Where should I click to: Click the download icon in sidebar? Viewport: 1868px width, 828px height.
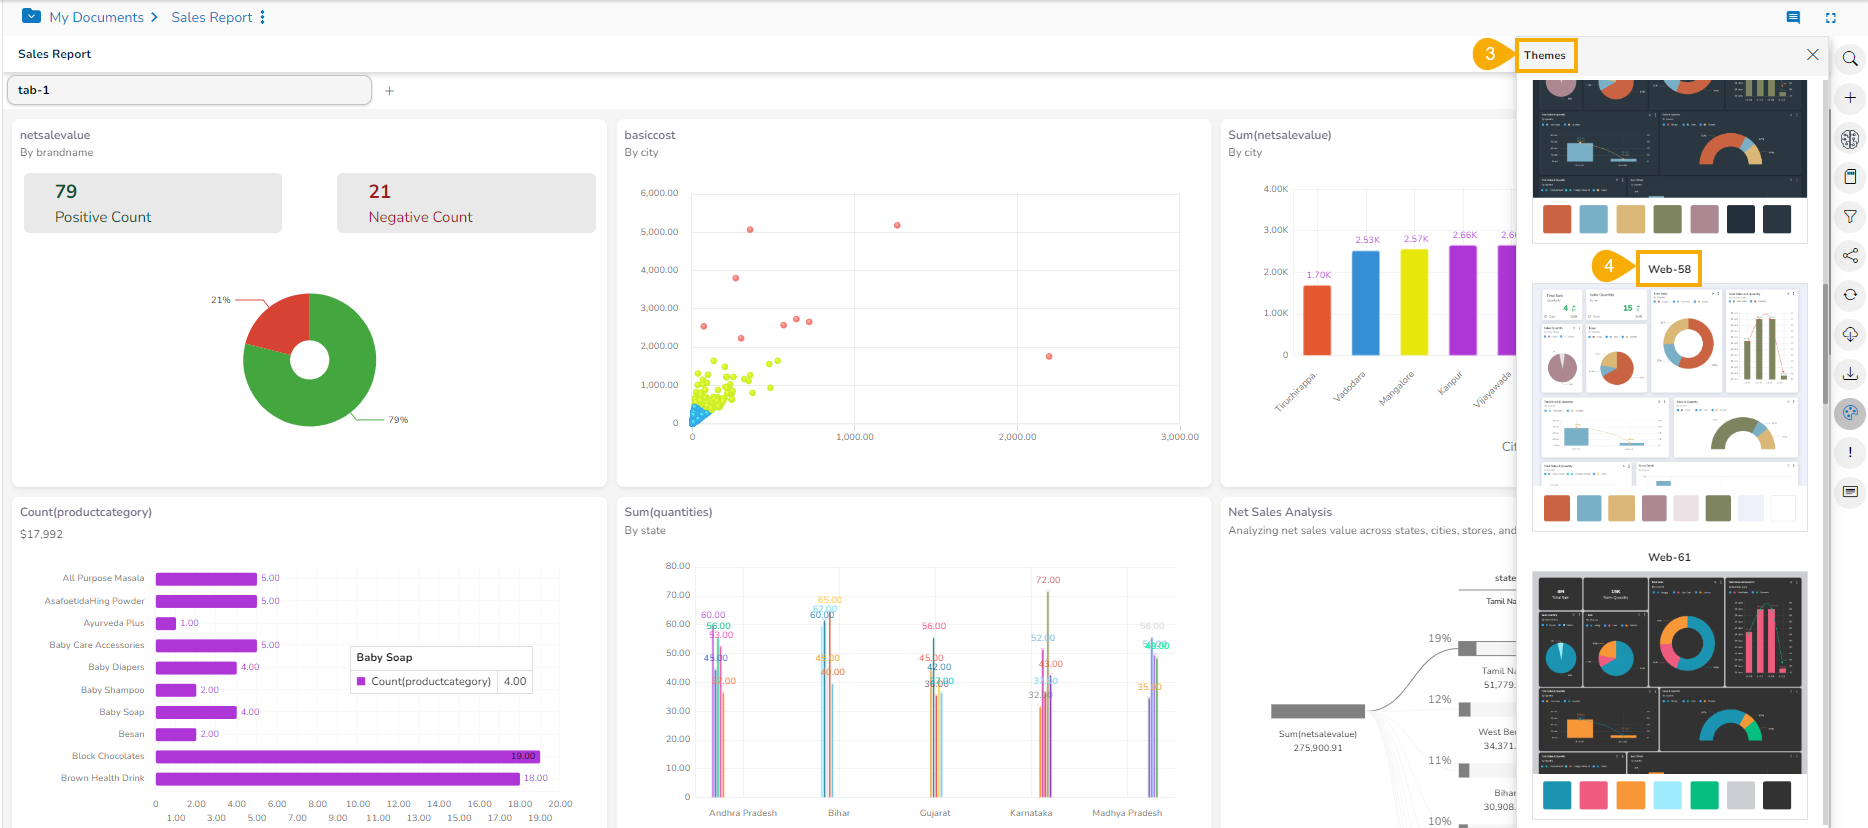pyautogui.click(x=1850, y=373)
